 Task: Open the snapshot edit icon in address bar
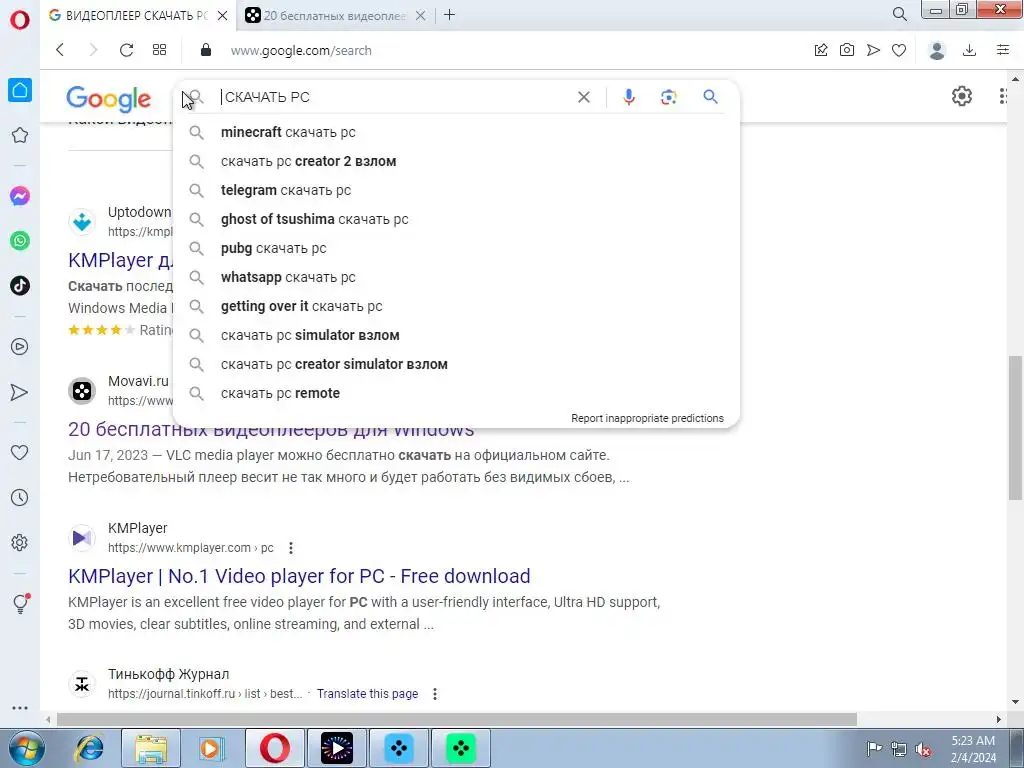[821, 50]
